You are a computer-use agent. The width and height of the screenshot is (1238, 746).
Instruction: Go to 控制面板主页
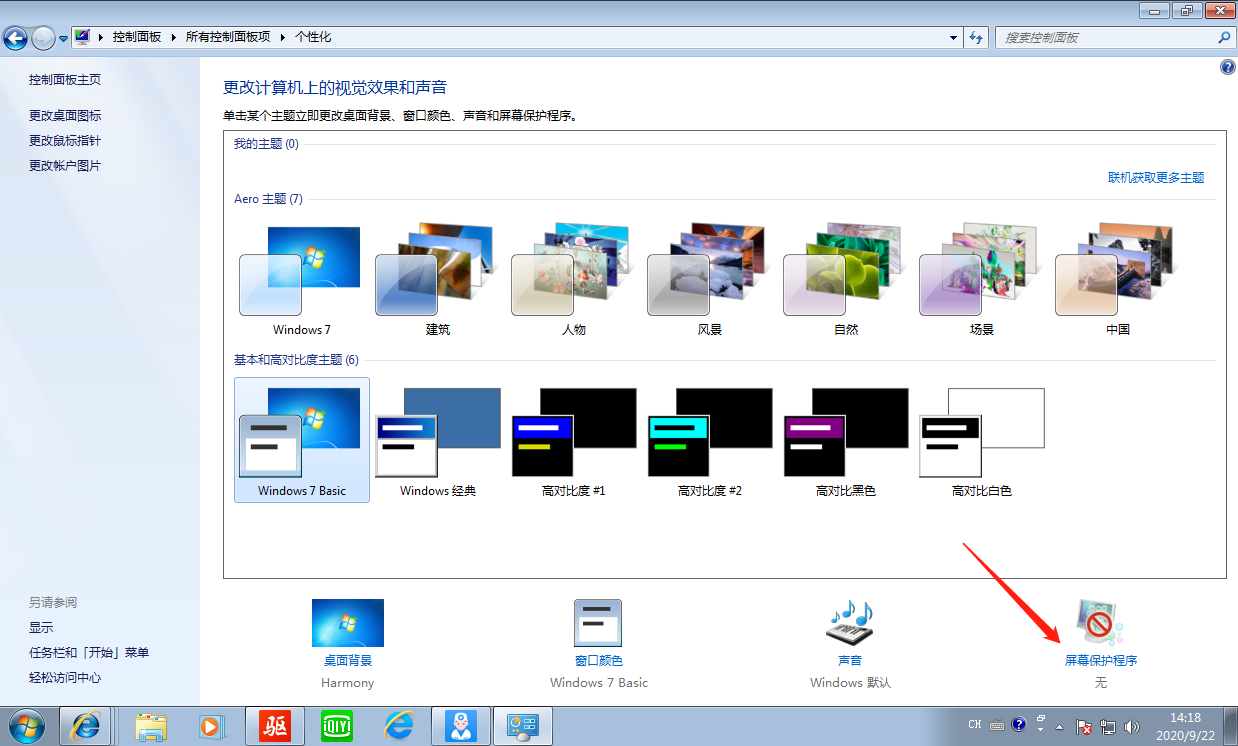[x=63, y=79]
